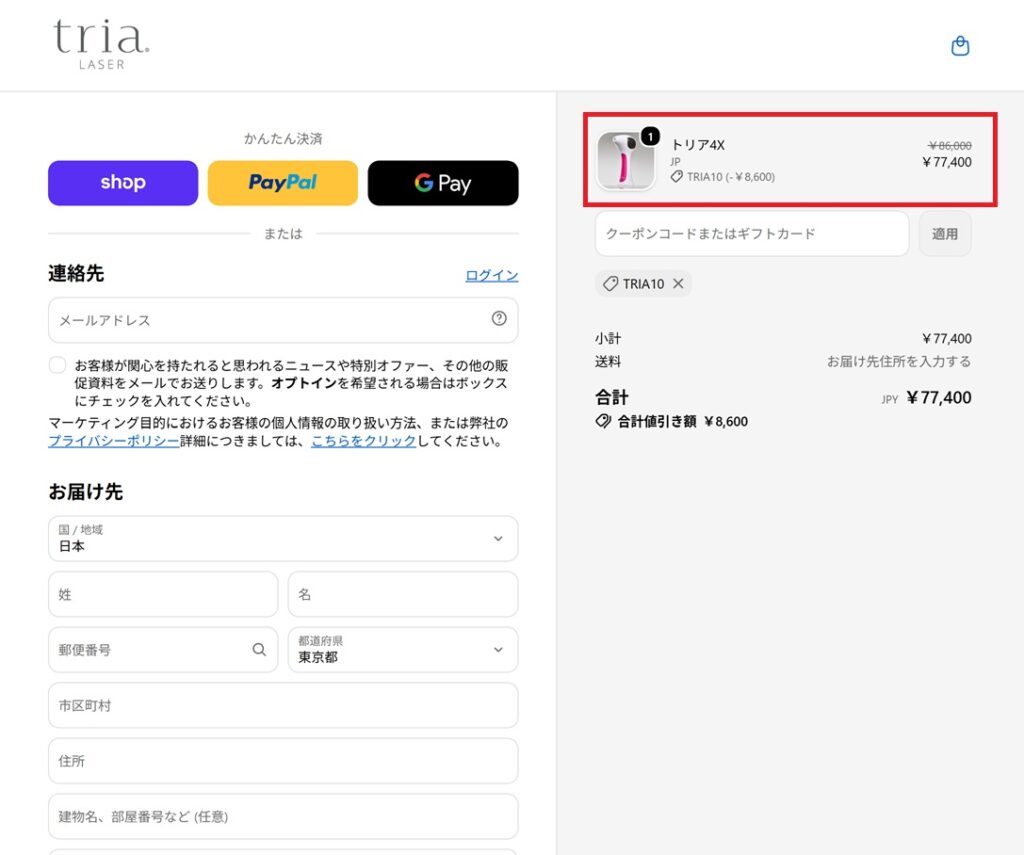Tick the marketing email opt-in checkbox
The height and width of the screenshot is (855, 1024).
[57, 364]
